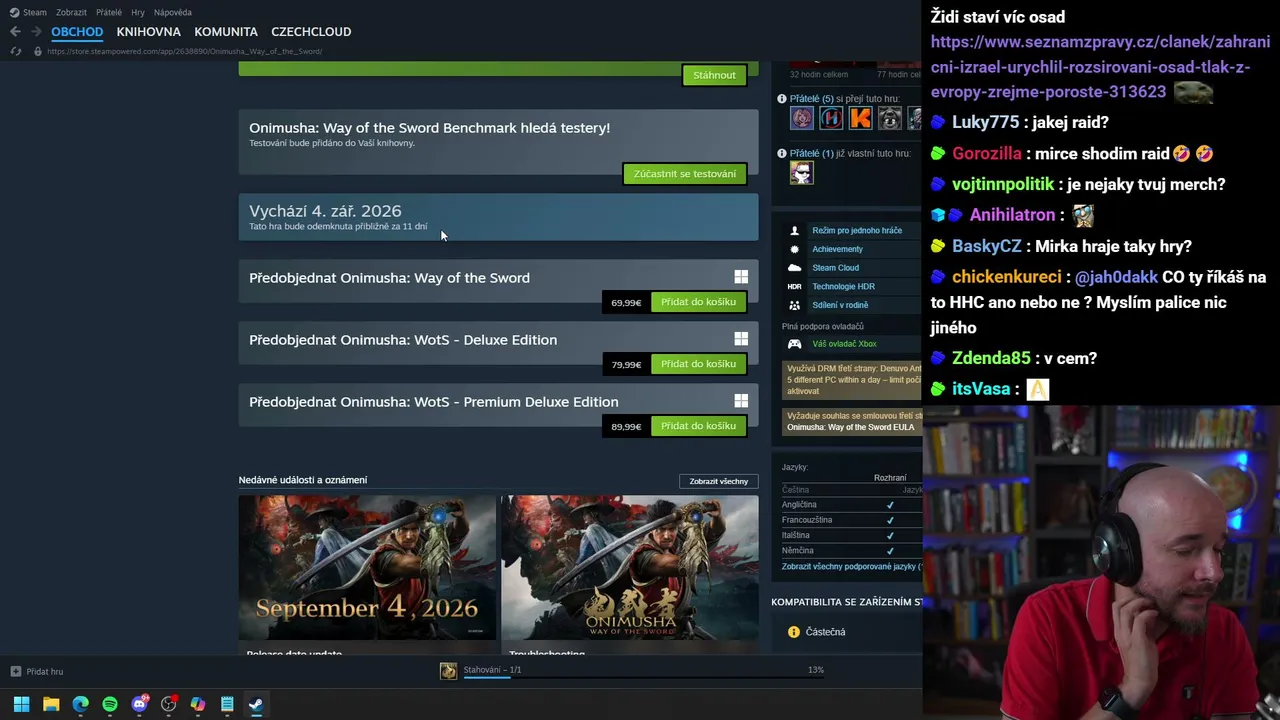The height and width of the screenshot is (720, 1280).
Task: Show all supported languages link
Action: point(852,566)
